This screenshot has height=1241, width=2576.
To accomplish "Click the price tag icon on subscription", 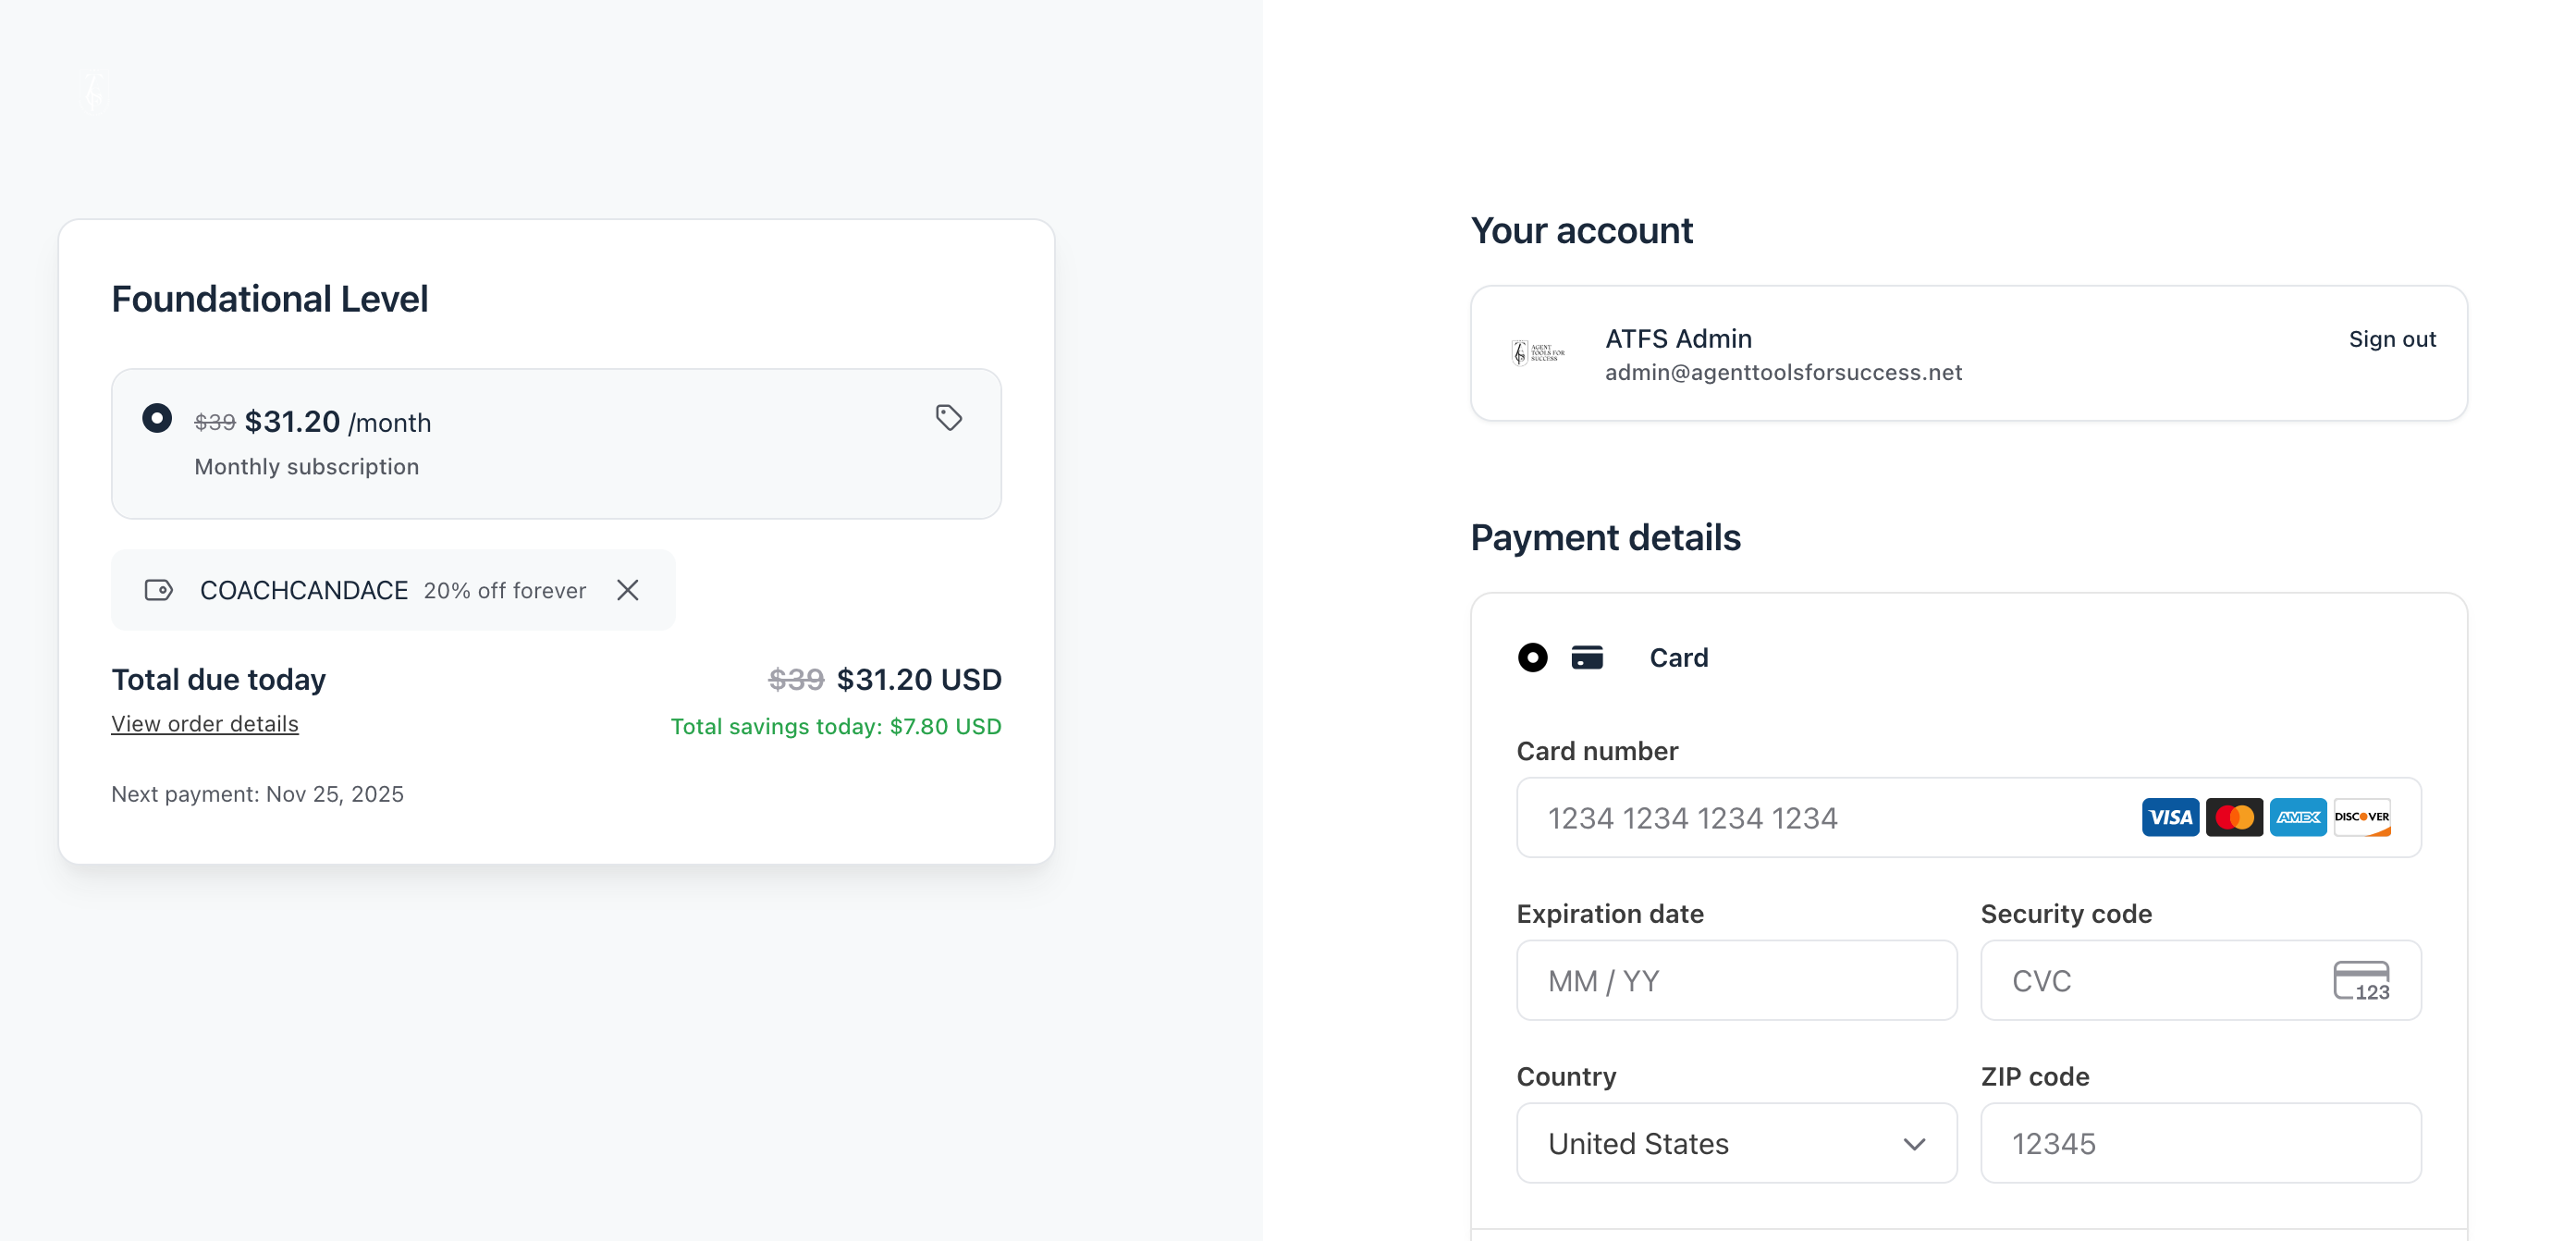I will (x=948, y=418).
